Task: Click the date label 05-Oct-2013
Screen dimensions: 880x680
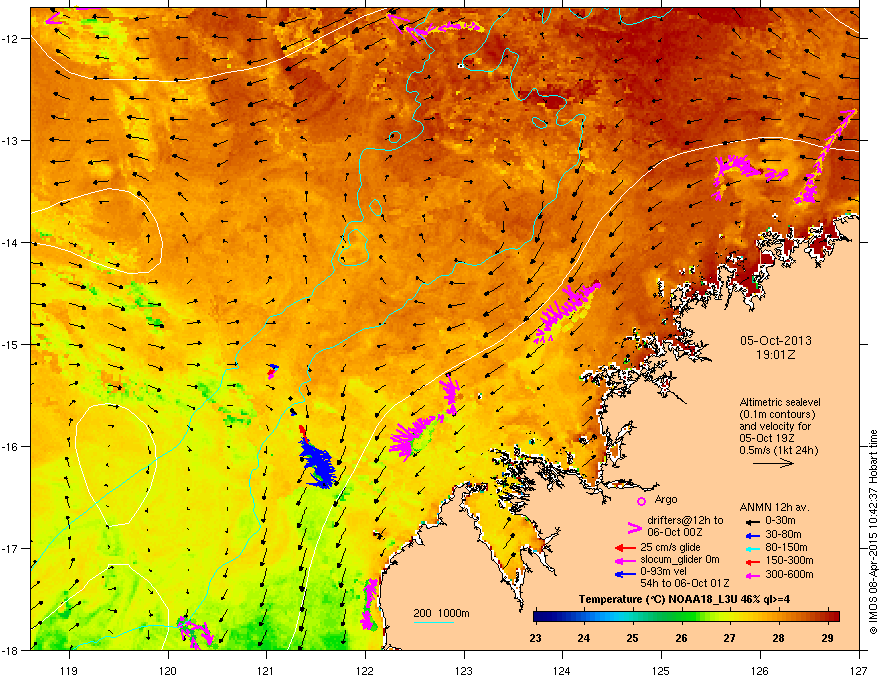Action: coord(776,341)
